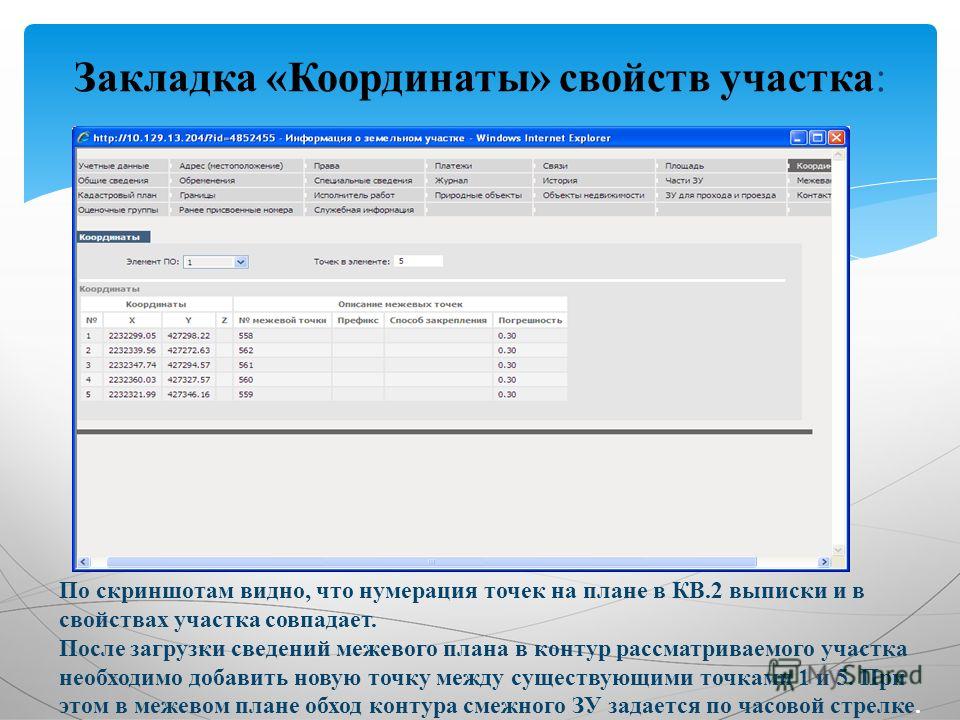Open the Части ЗУ tab

tap(684, 181)
